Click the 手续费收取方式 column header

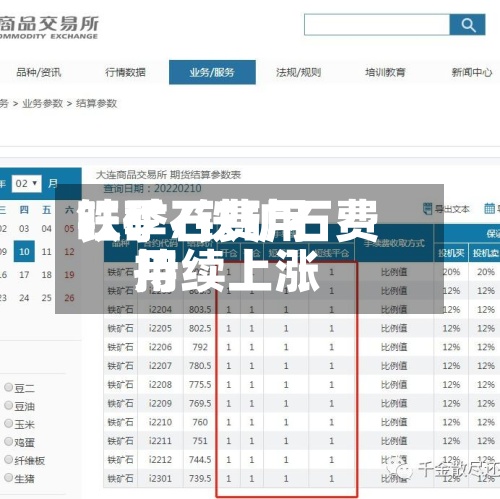pyautogui.click(x=394, y=243)
